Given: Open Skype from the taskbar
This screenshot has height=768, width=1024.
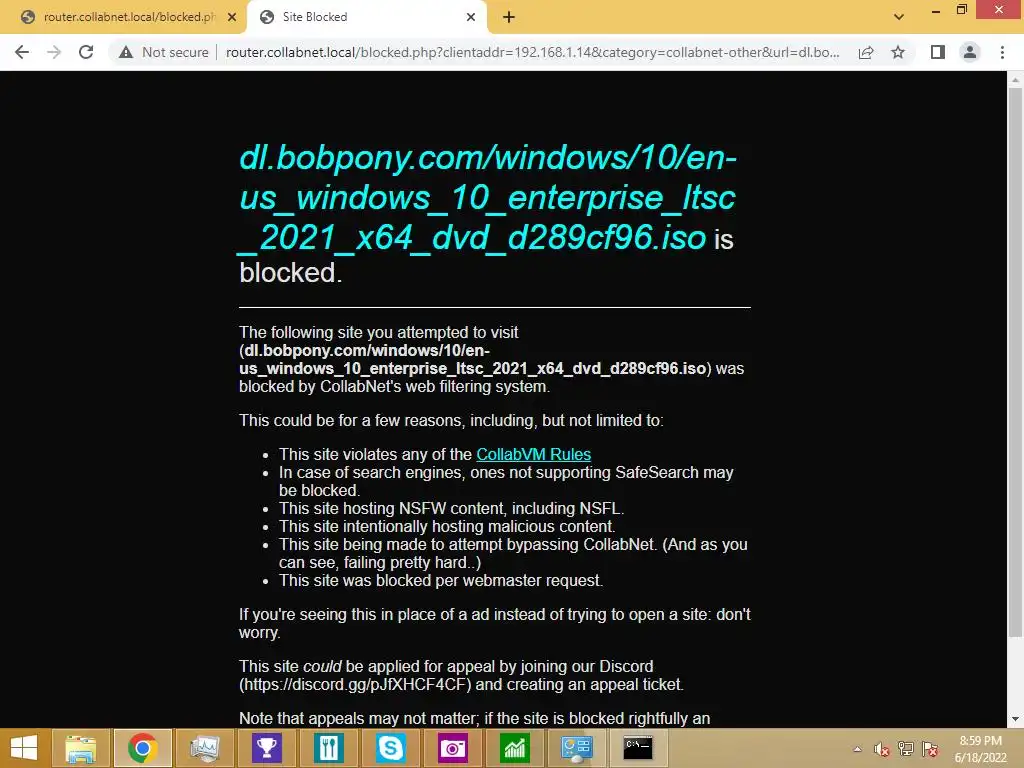Looking at the screenshot, I should point(391,748).
